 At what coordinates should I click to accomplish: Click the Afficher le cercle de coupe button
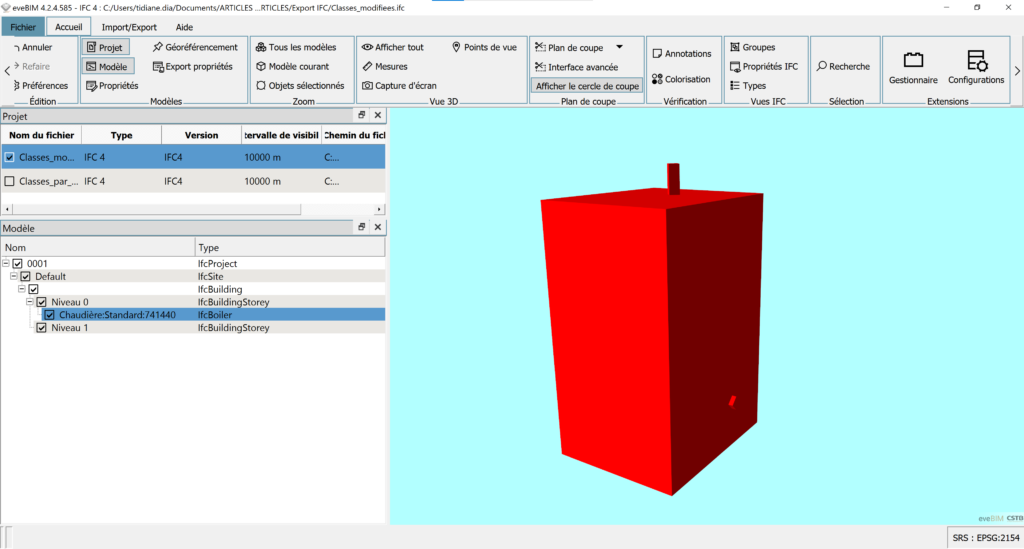coord(587,86)
